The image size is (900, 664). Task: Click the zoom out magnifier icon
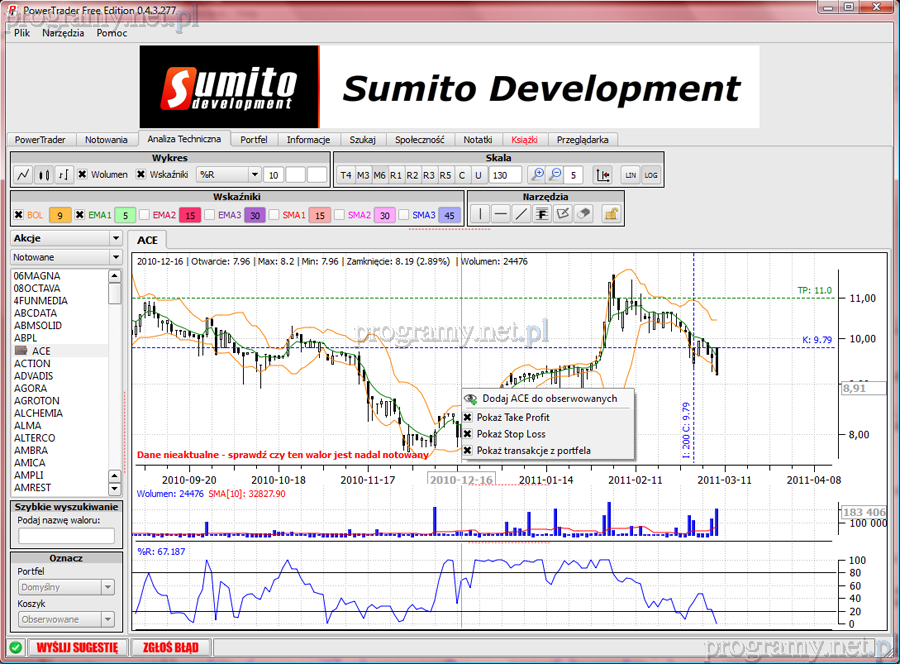point(556,175)
